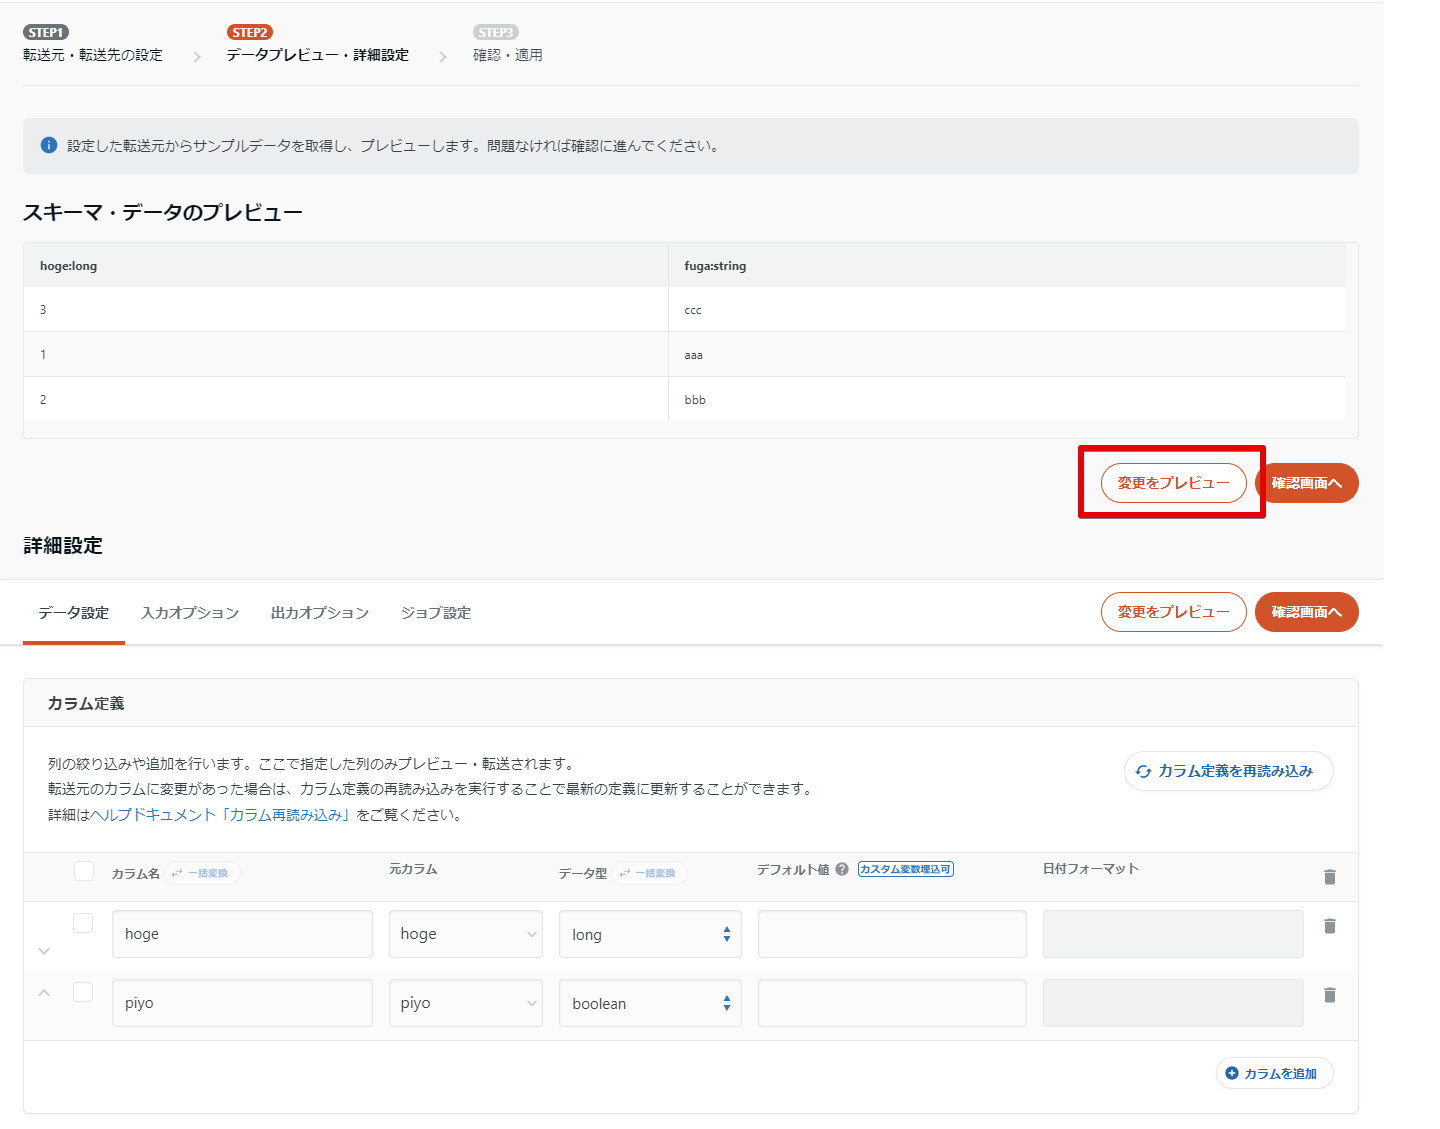Screen dimensions: 1440x1129
Task: Open the long data type dropdown
Action: [650, 934]
